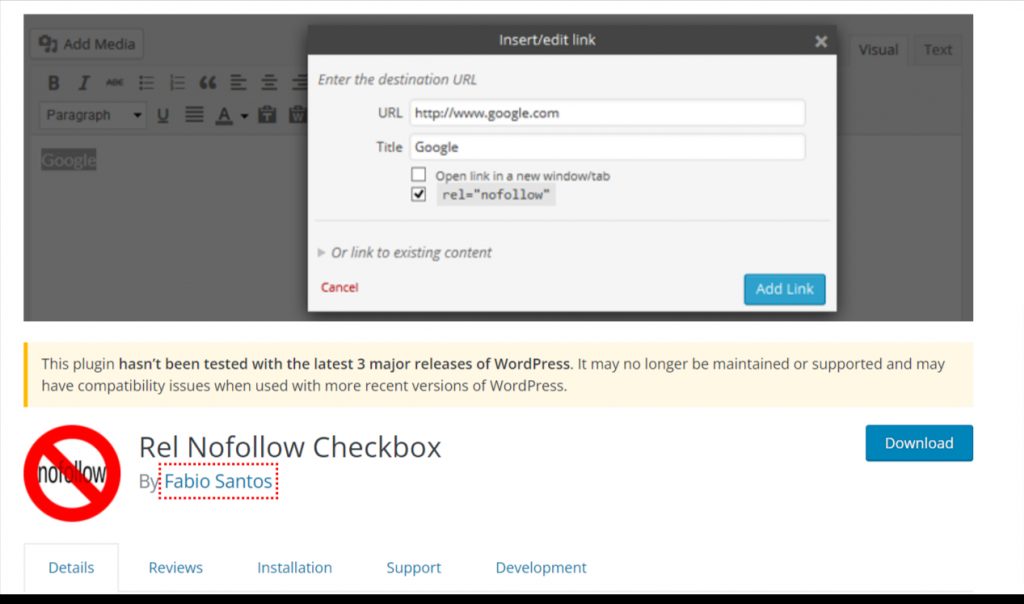Switch to the Text editing tab
This screenshot has width=1024, height=604.
click(x=937, y=49)
